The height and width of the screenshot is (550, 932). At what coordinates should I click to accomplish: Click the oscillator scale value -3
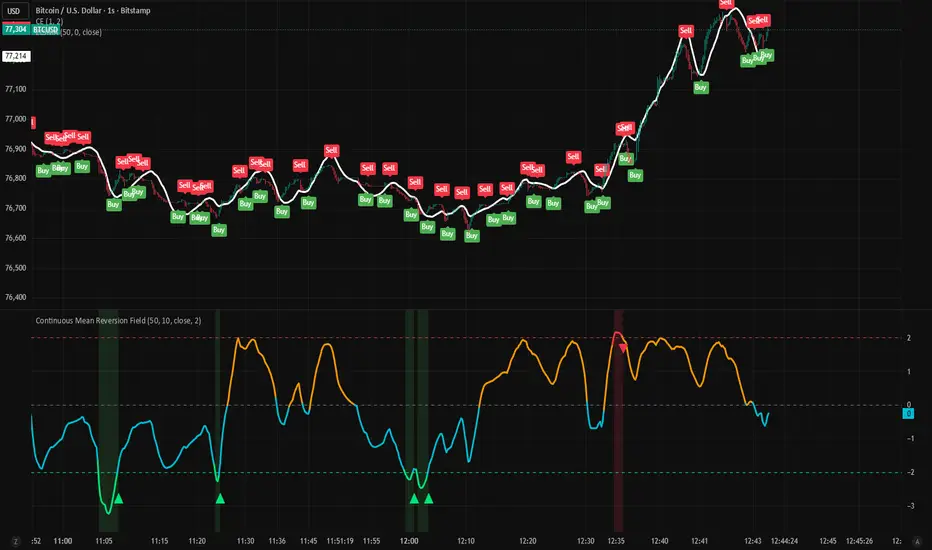point(910,506)
